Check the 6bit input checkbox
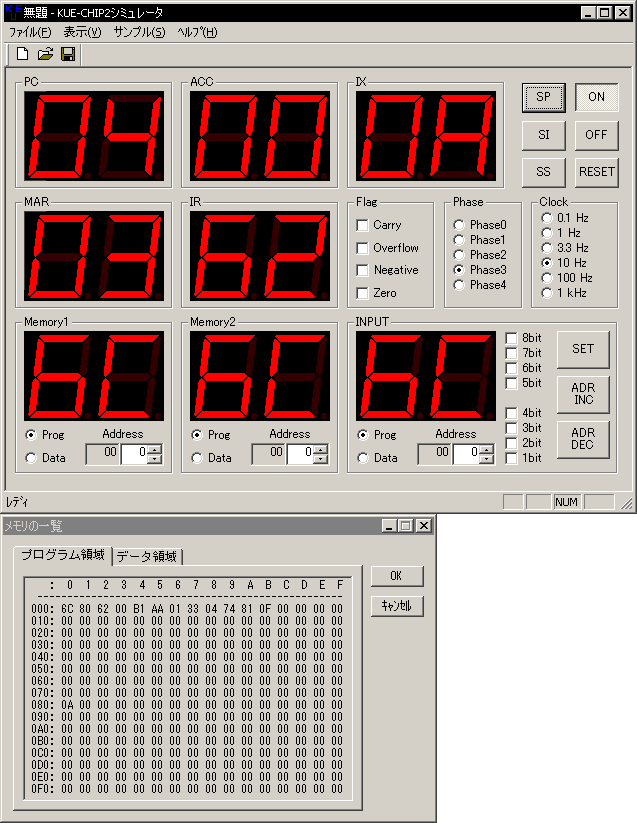Viewport: 637px width, 823px height. [x=511, y=368]
